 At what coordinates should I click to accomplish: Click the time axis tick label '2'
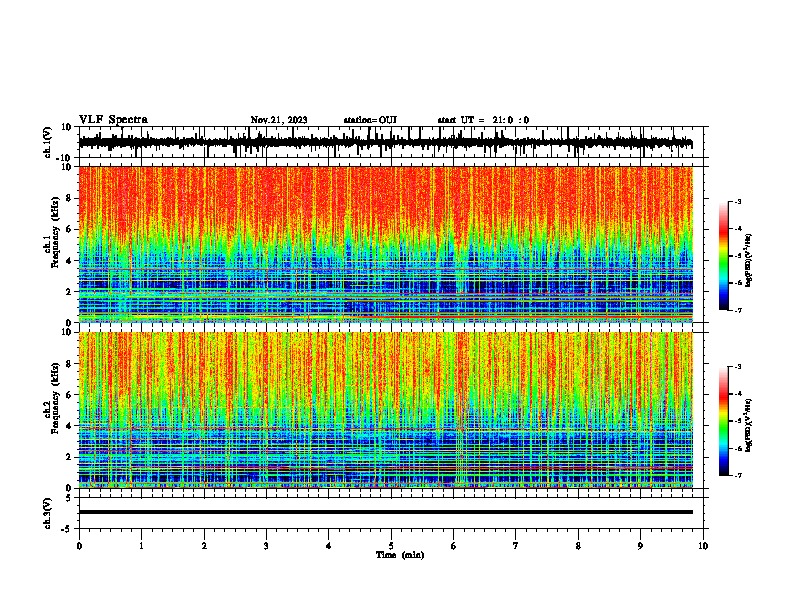tap(204, 546)
